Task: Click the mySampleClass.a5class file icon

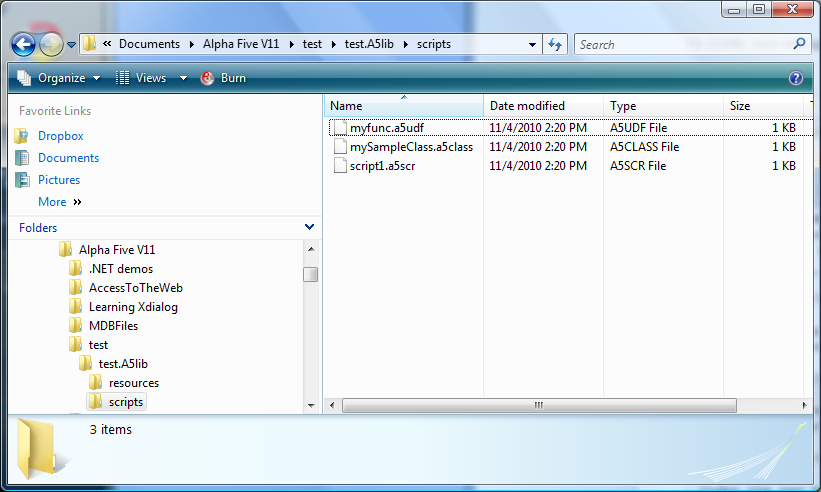Action: coord(340,147)
